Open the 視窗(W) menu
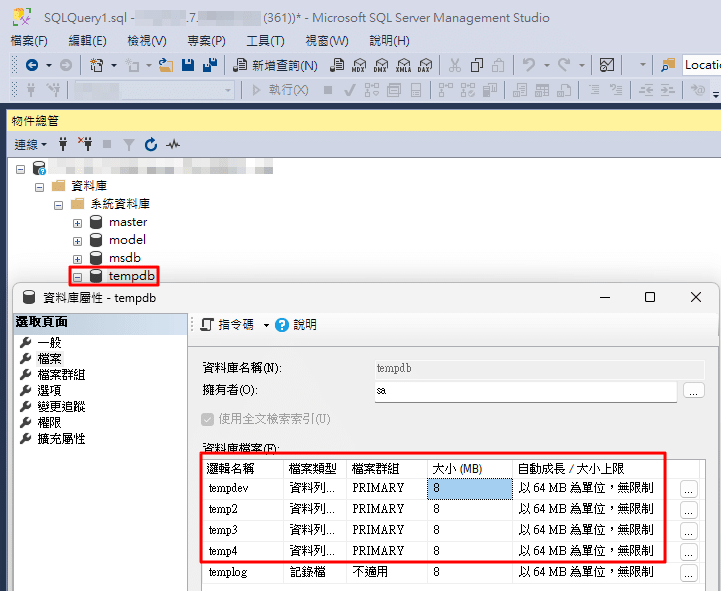The image size is (721, 591). pos(327,41)
